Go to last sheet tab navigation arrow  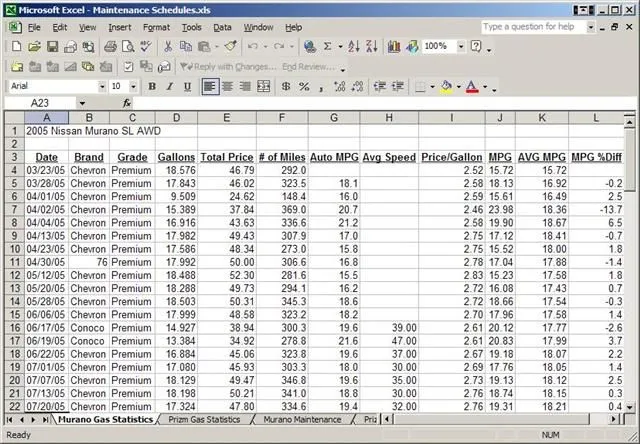[45, 420]
